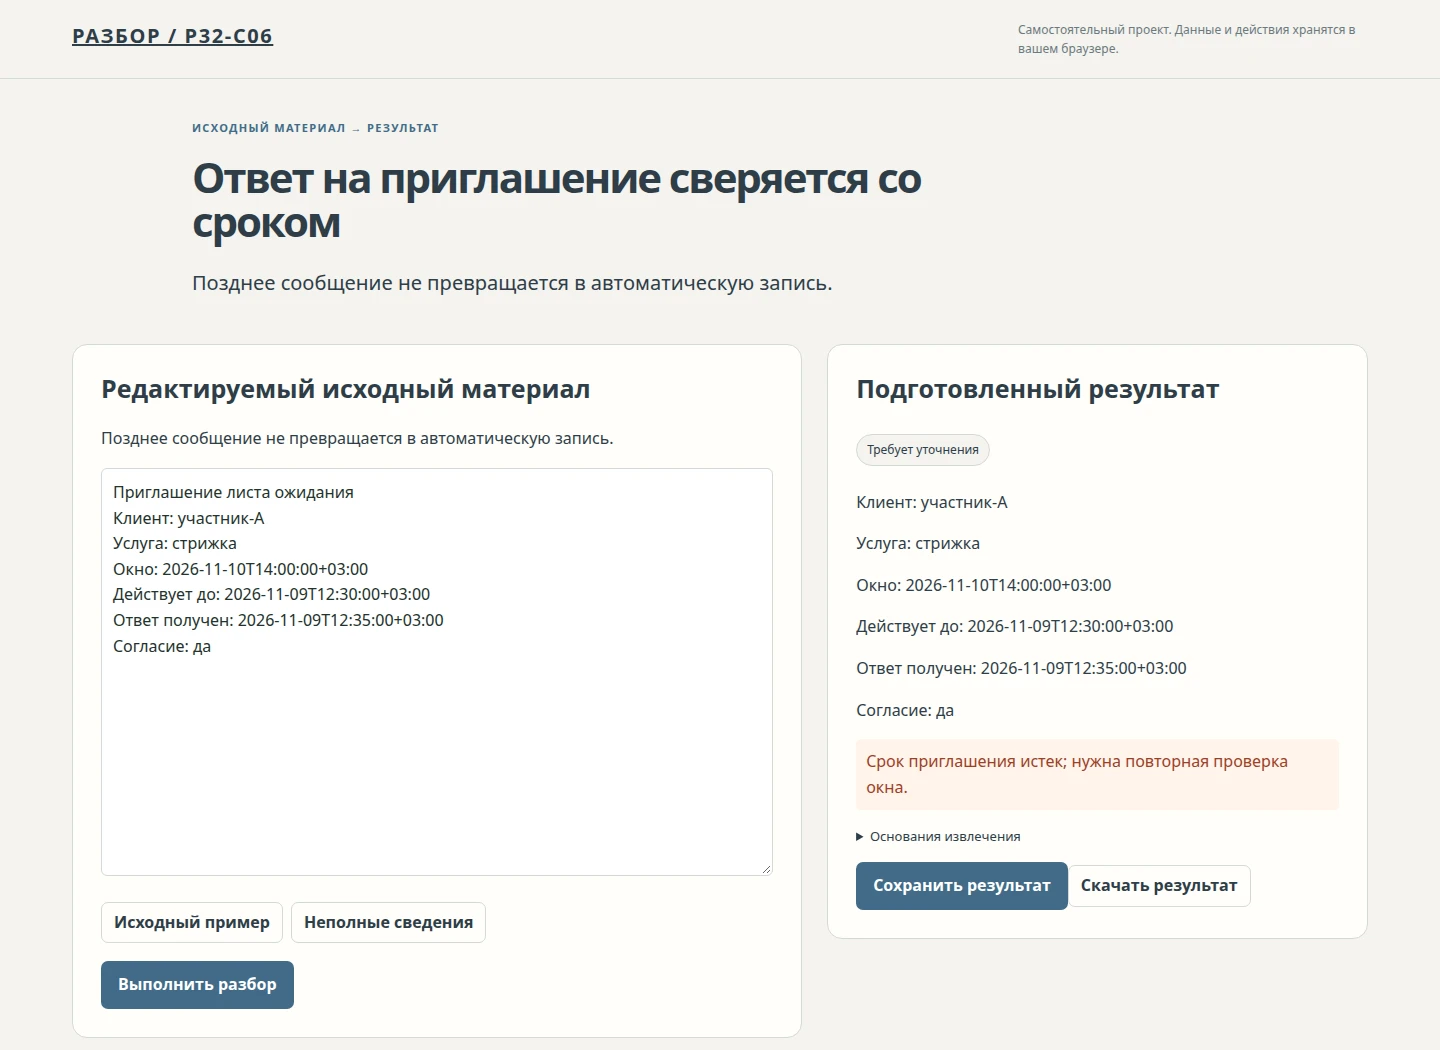This screenshot has height=1050, width=1440.
Task: Click the heading 'Подготовленный результат'
Action: 1038,390
